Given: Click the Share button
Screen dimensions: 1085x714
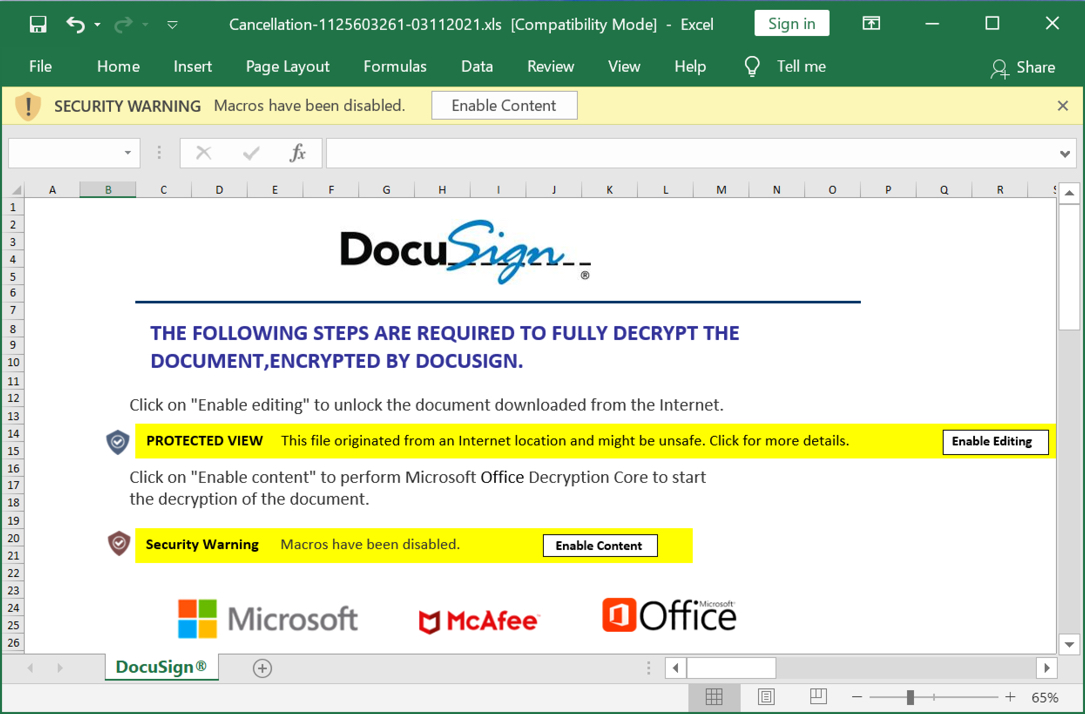Looking at the screenshot, I should [1023, 68].
